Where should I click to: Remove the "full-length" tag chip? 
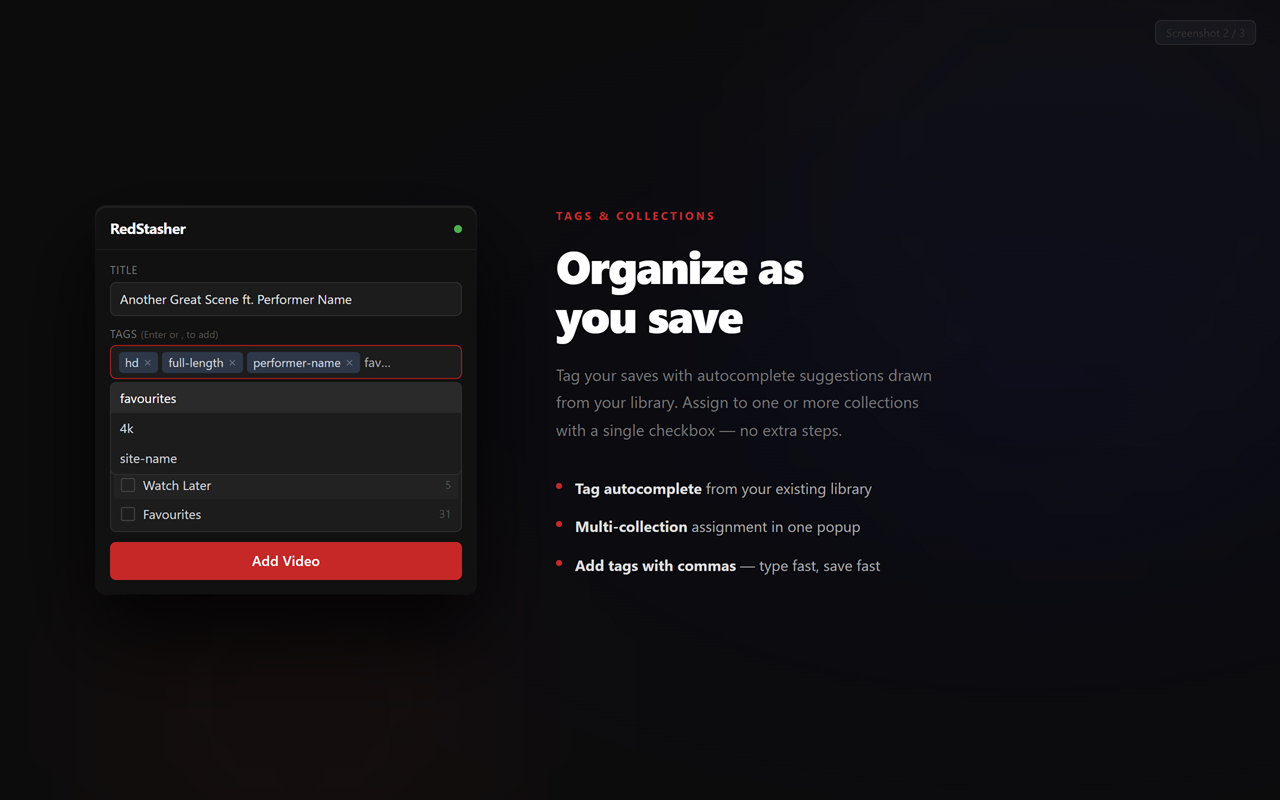pos(232,362)
